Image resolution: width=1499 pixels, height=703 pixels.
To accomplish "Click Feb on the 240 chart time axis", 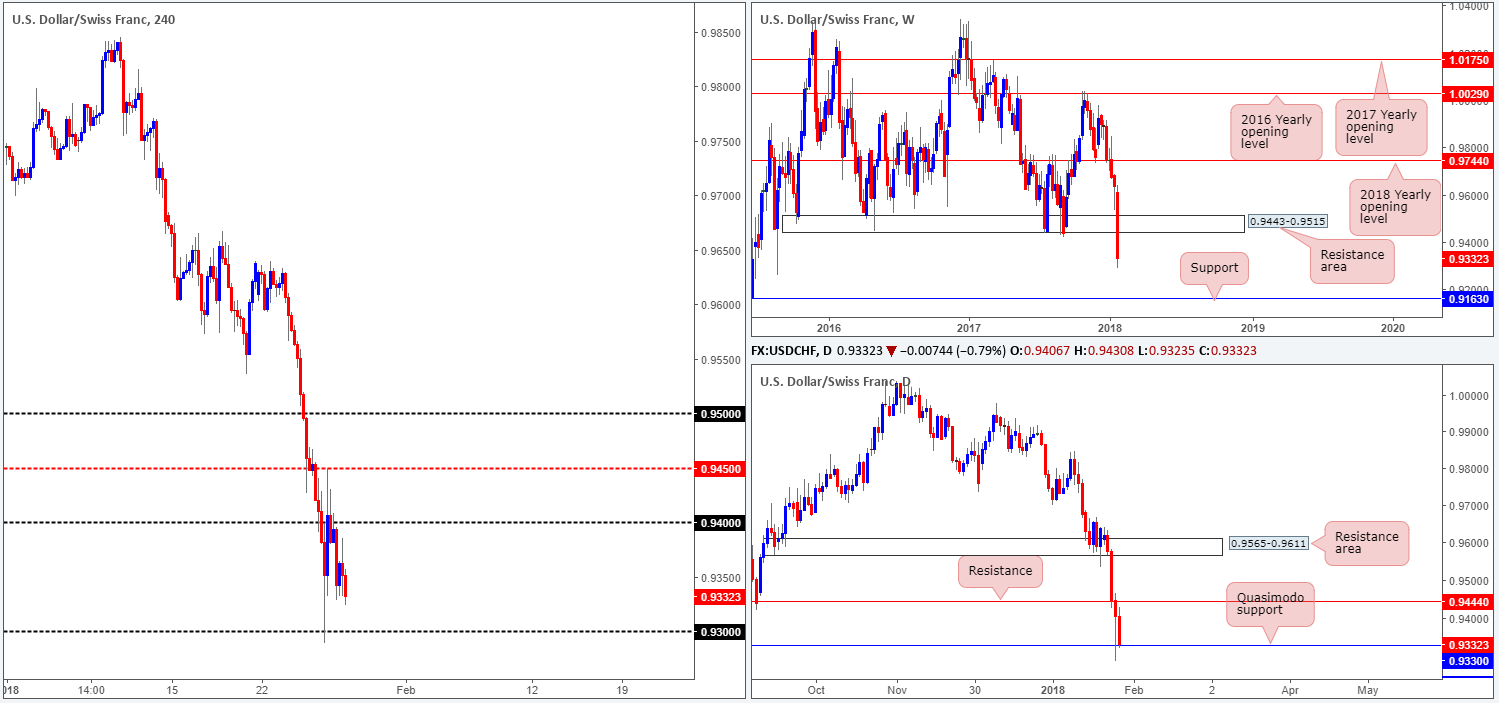I will click(x=404, y=690).
